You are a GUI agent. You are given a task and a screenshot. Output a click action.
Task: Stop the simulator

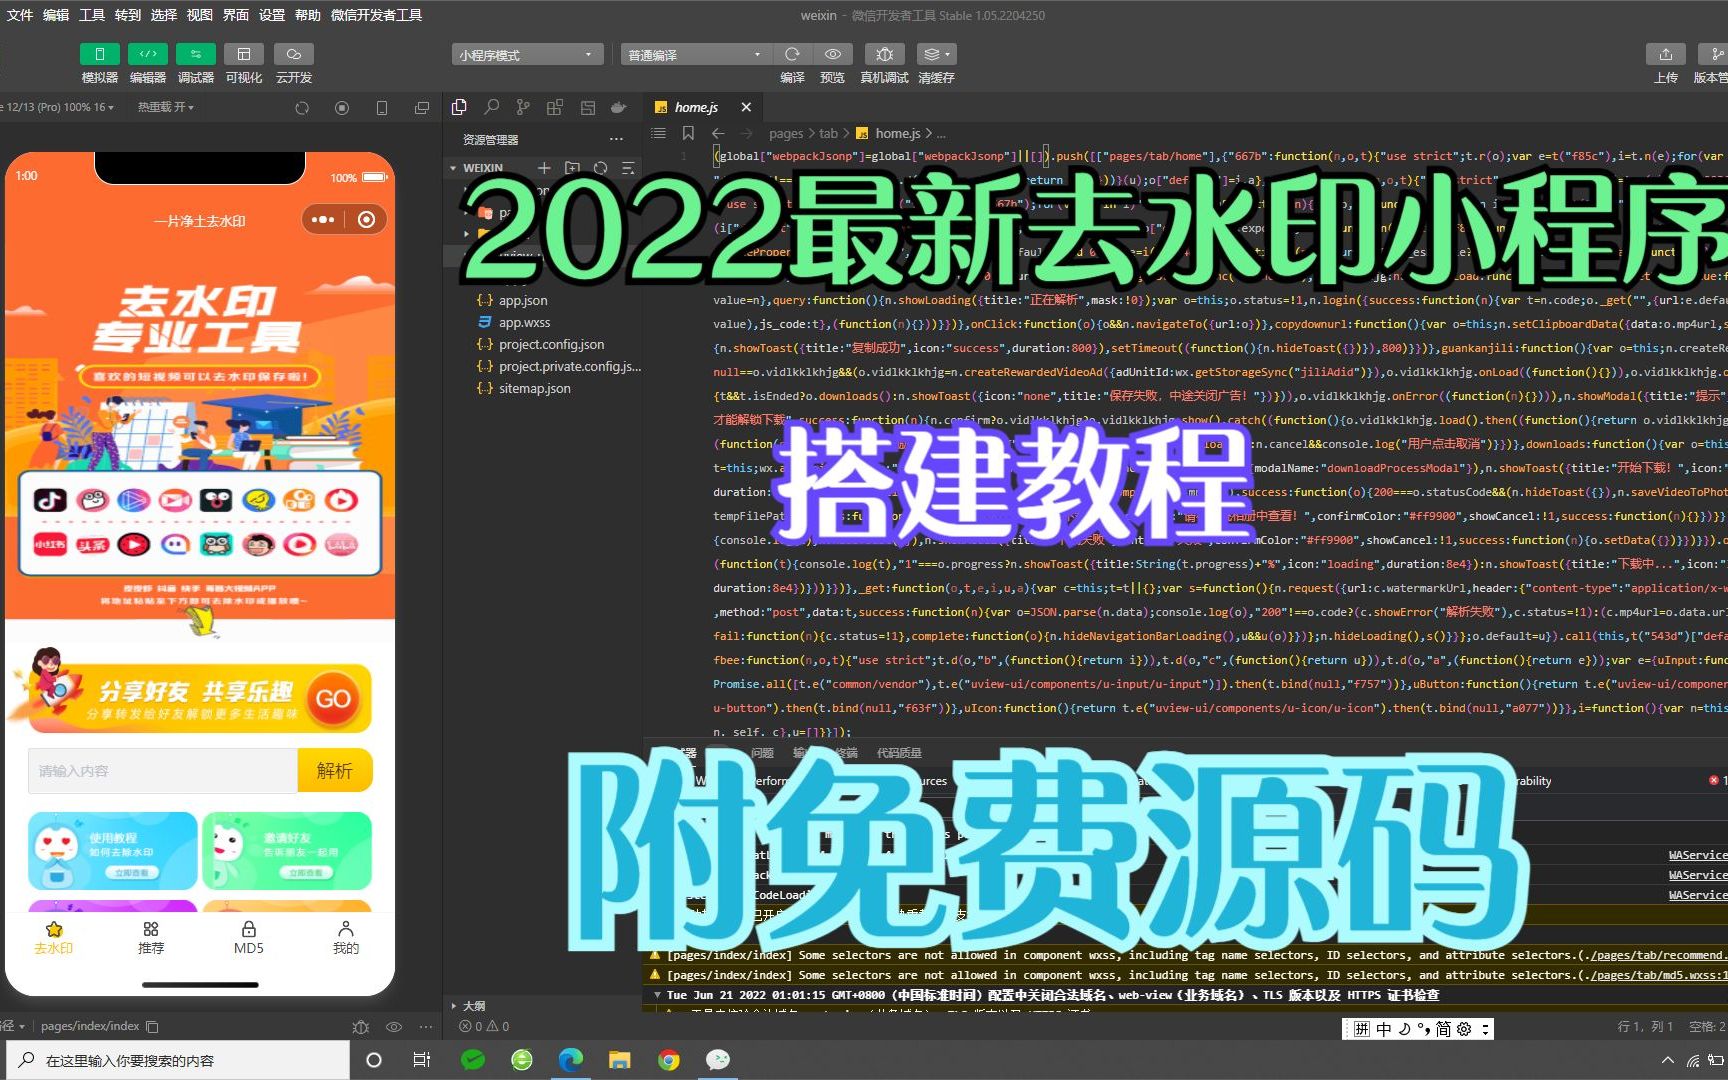pos(342,108)
